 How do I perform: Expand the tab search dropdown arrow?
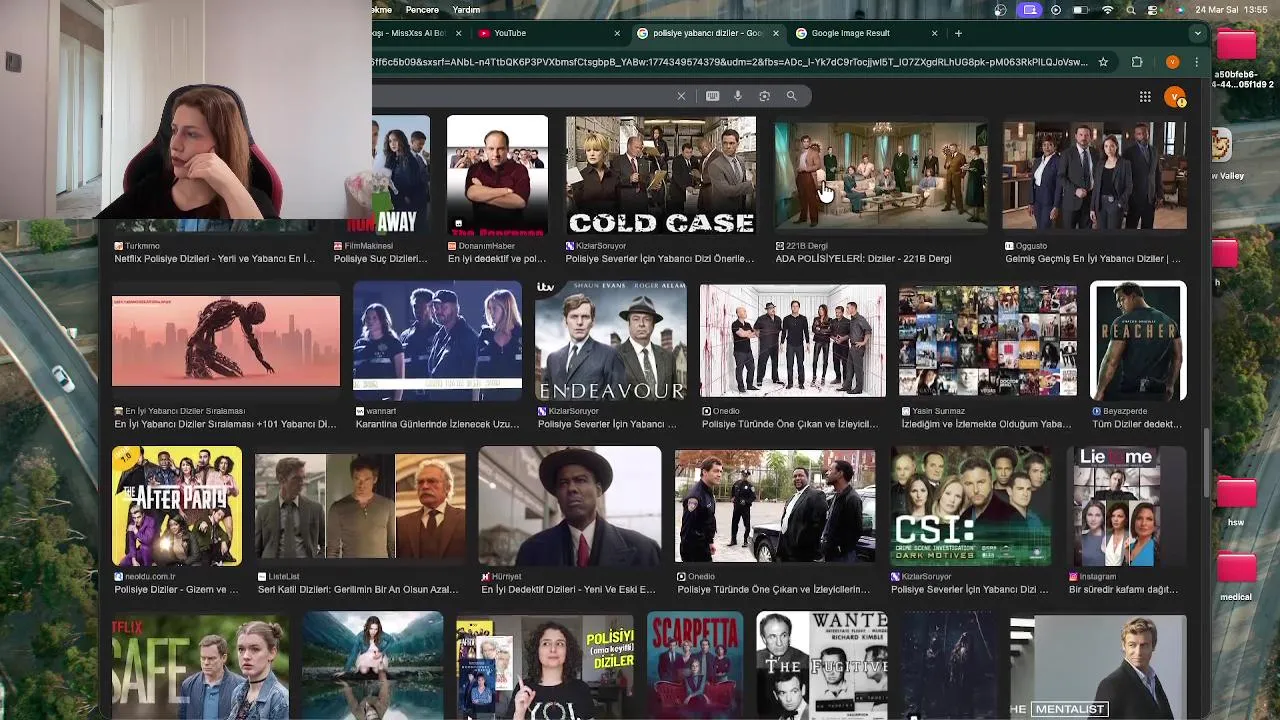click(x=1197, y=33)
